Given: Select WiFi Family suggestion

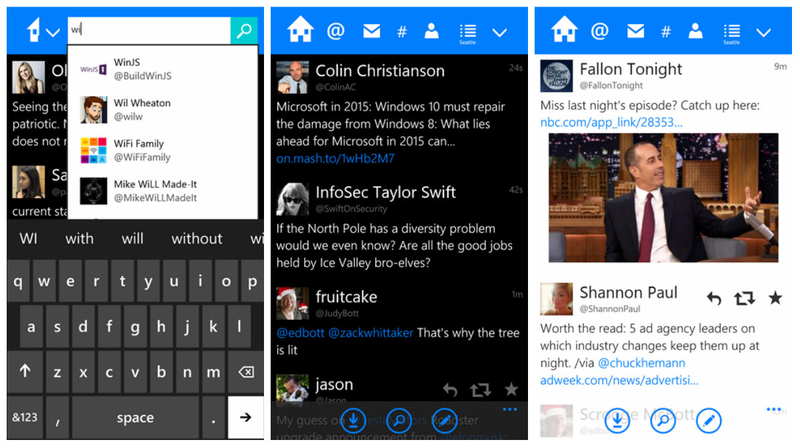Looking at the screenshot, I should coord(162,150).
